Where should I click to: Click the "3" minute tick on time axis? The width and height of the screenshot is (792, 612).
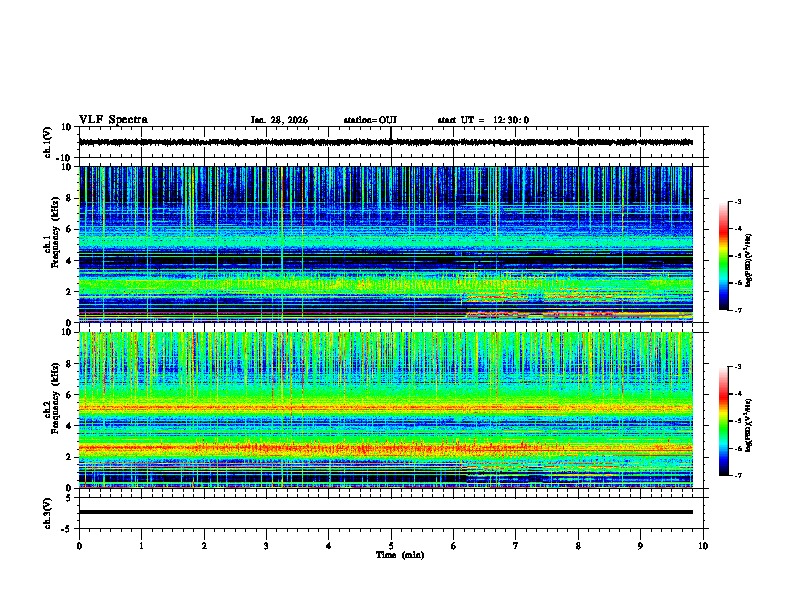266,546
